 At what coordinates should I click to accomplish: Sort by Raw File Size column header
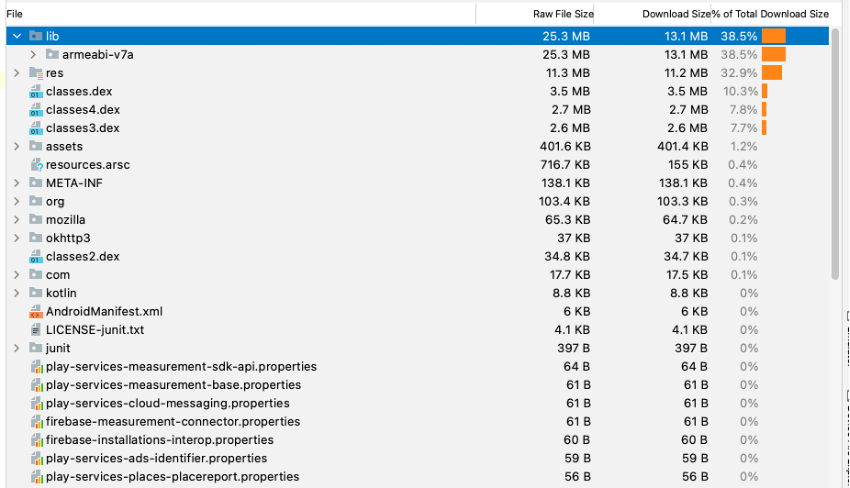pyautogui.click(x=535, y=14)
